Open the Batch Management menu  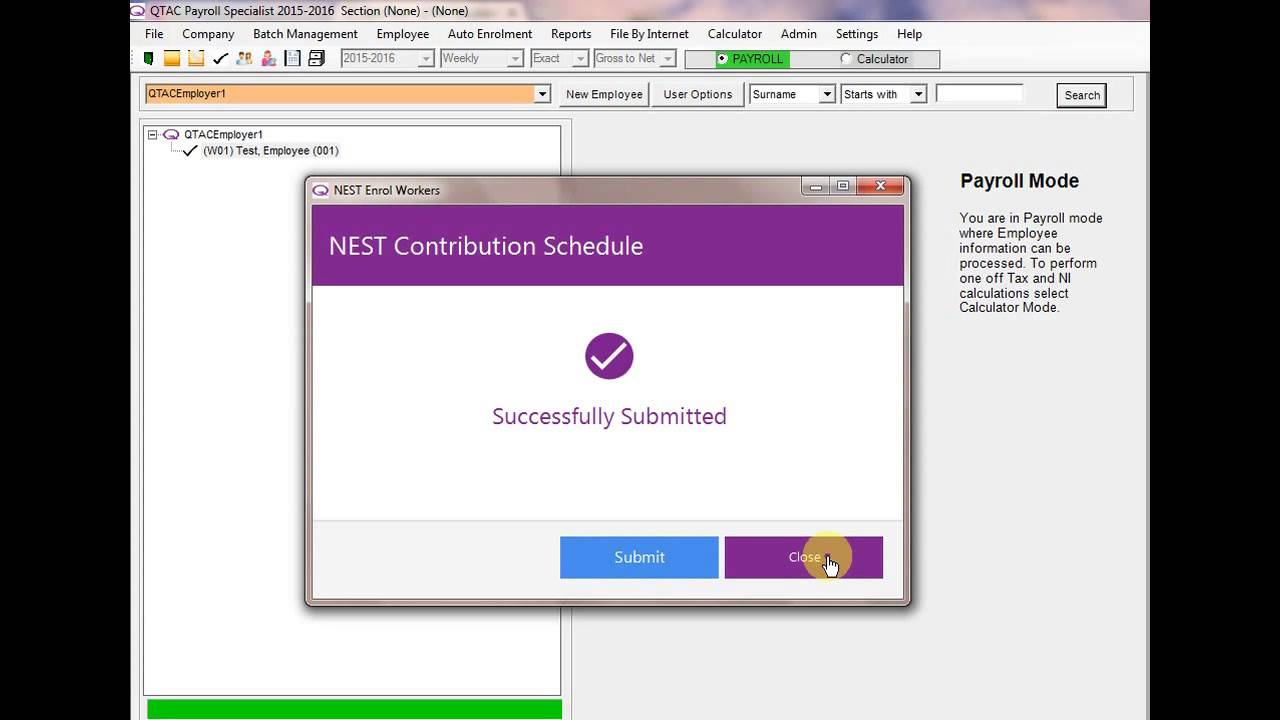point(305,34)
